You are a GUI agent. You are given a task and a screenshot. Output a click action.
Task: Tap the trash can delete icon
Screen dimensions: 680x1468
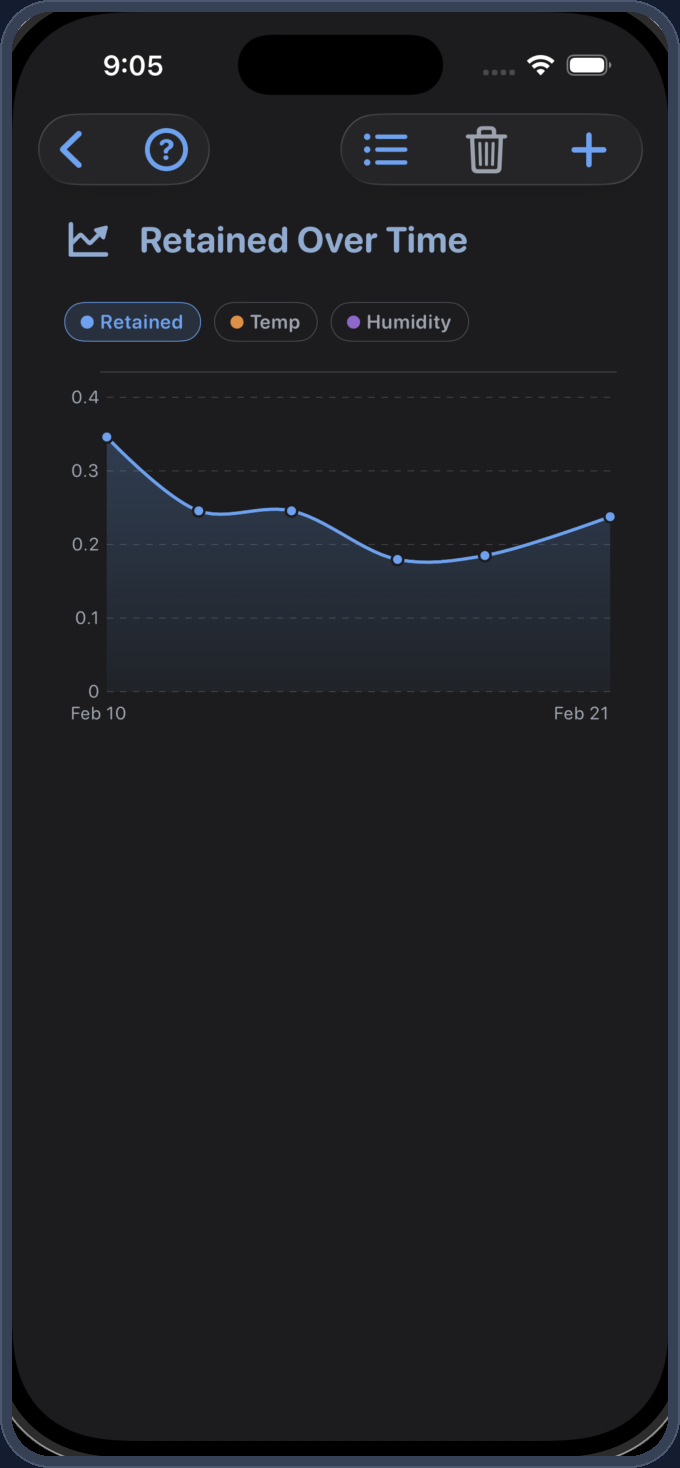coord(487,150)
